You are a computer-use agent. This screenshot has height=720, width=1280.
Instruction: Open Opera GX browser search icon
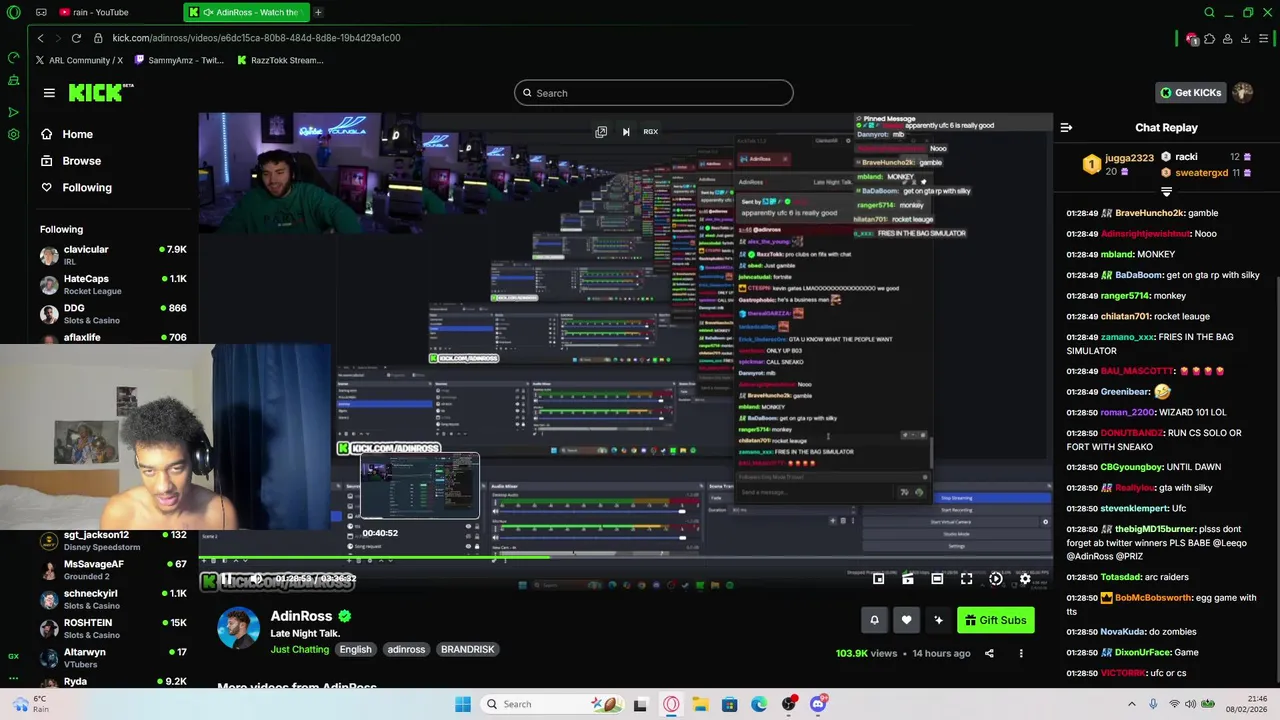(x=1209, y=12)
